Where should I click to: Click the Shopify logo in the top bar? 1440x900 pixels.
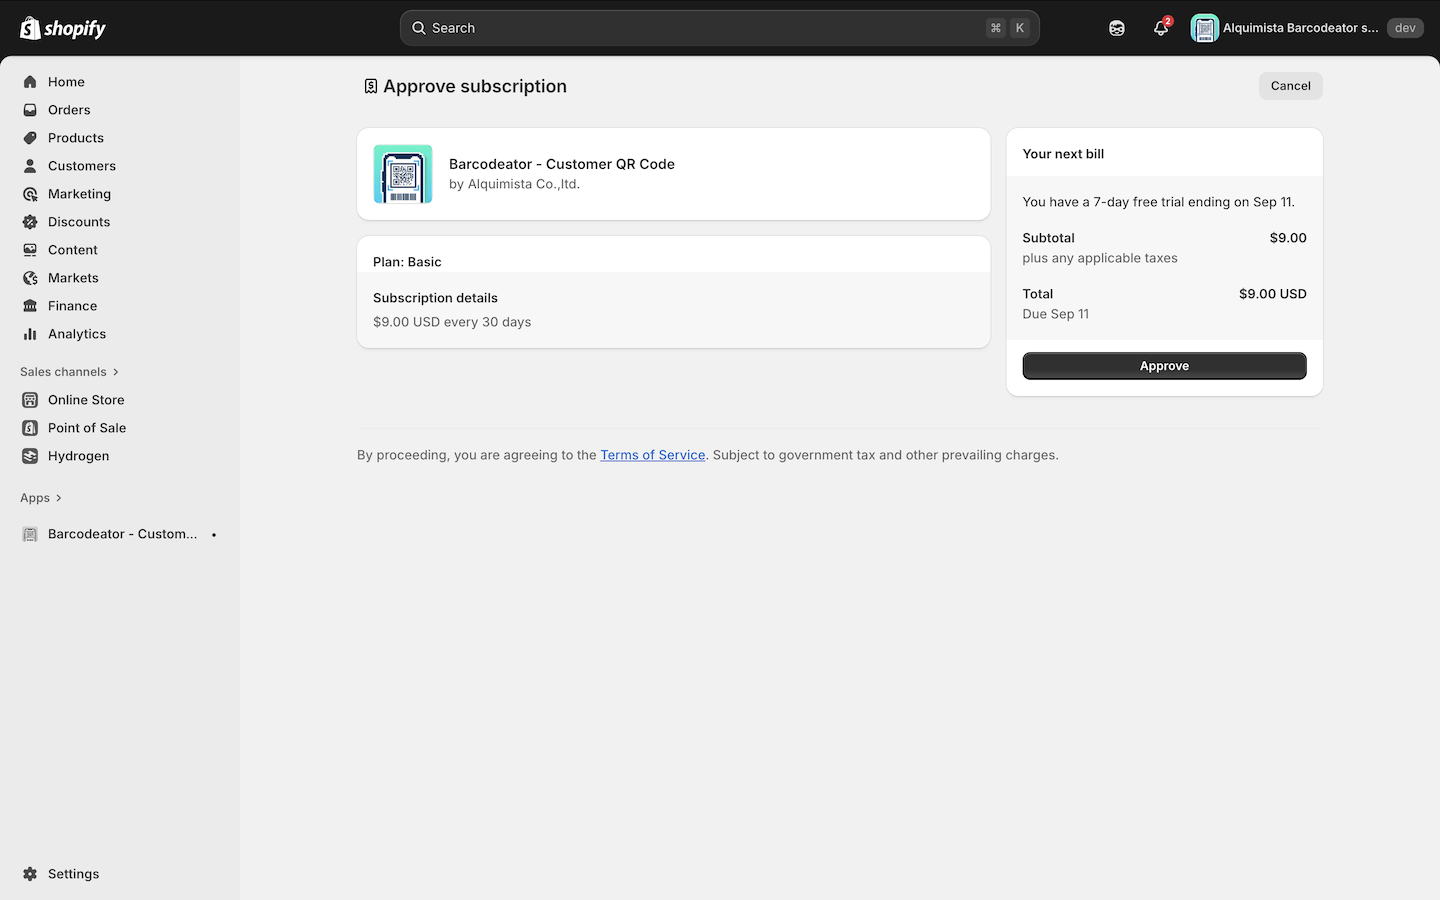tap(63, 28)
